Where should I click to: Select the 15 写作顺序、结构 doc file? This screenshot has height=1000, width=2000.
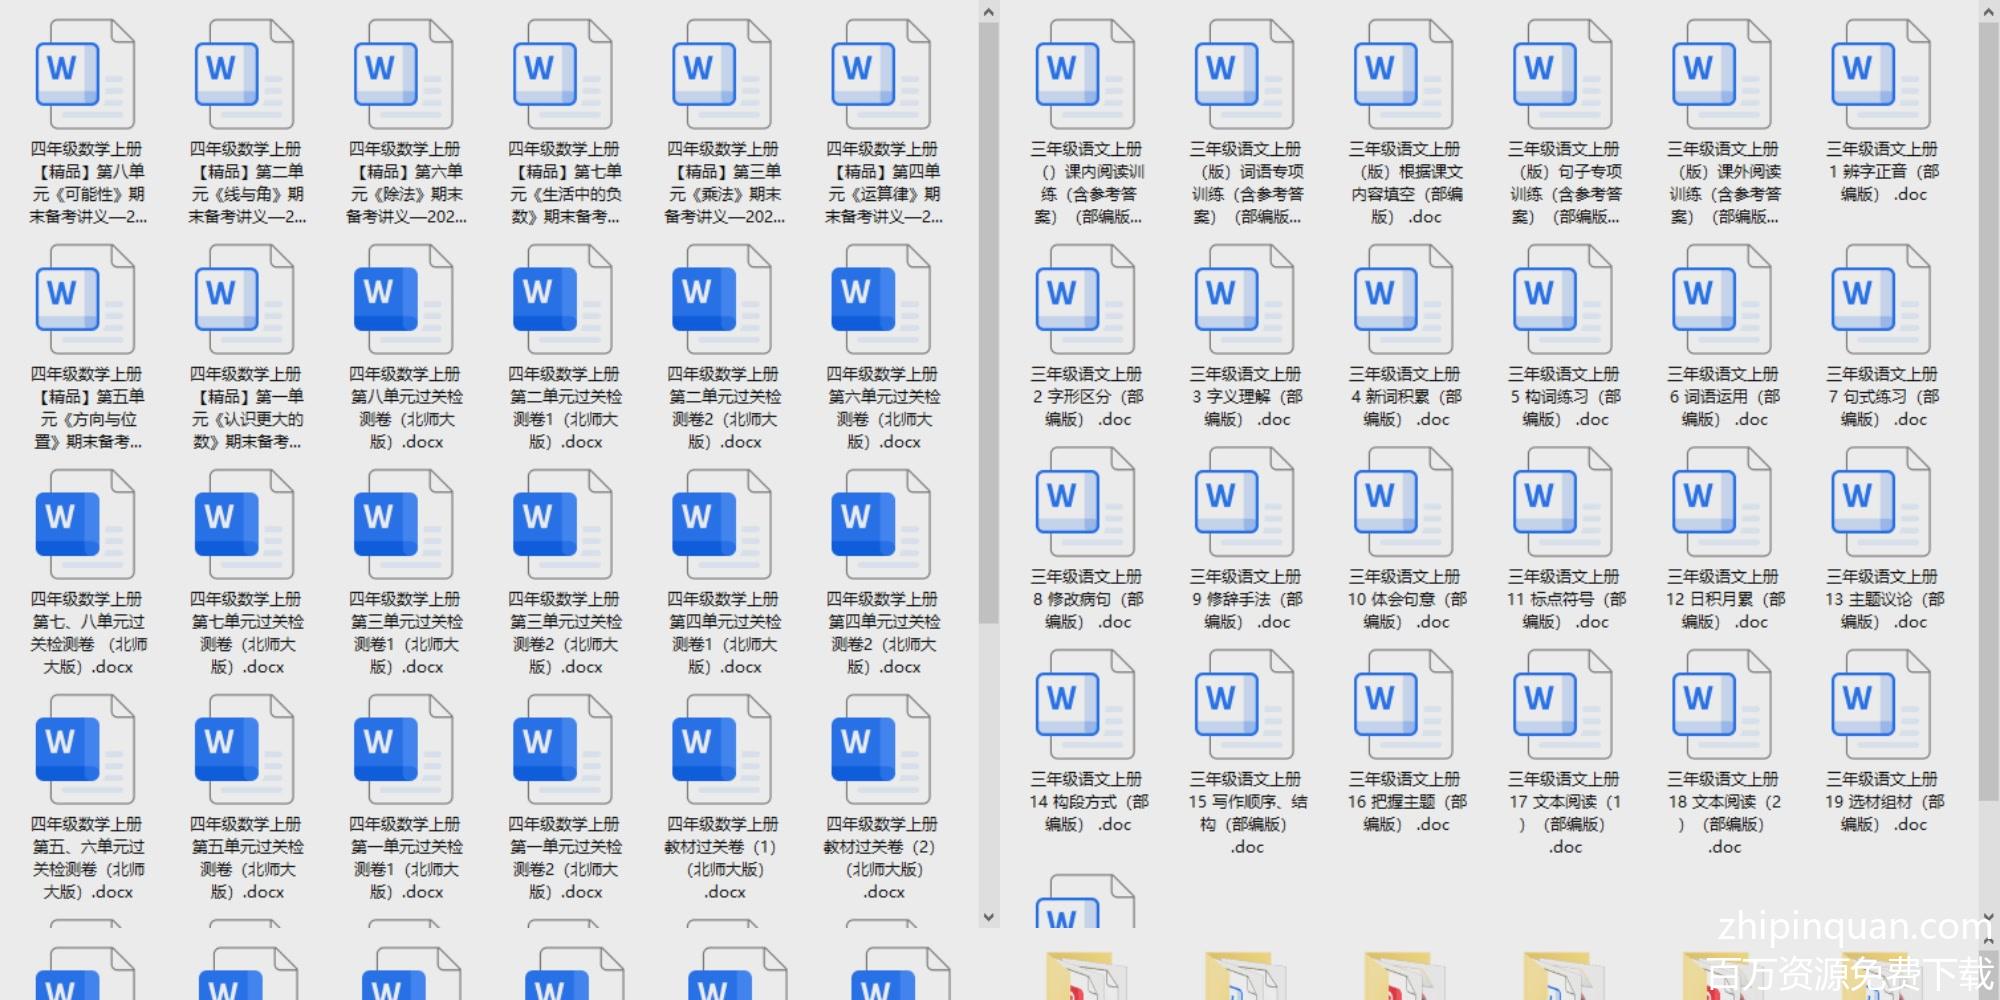[1245, 705]
